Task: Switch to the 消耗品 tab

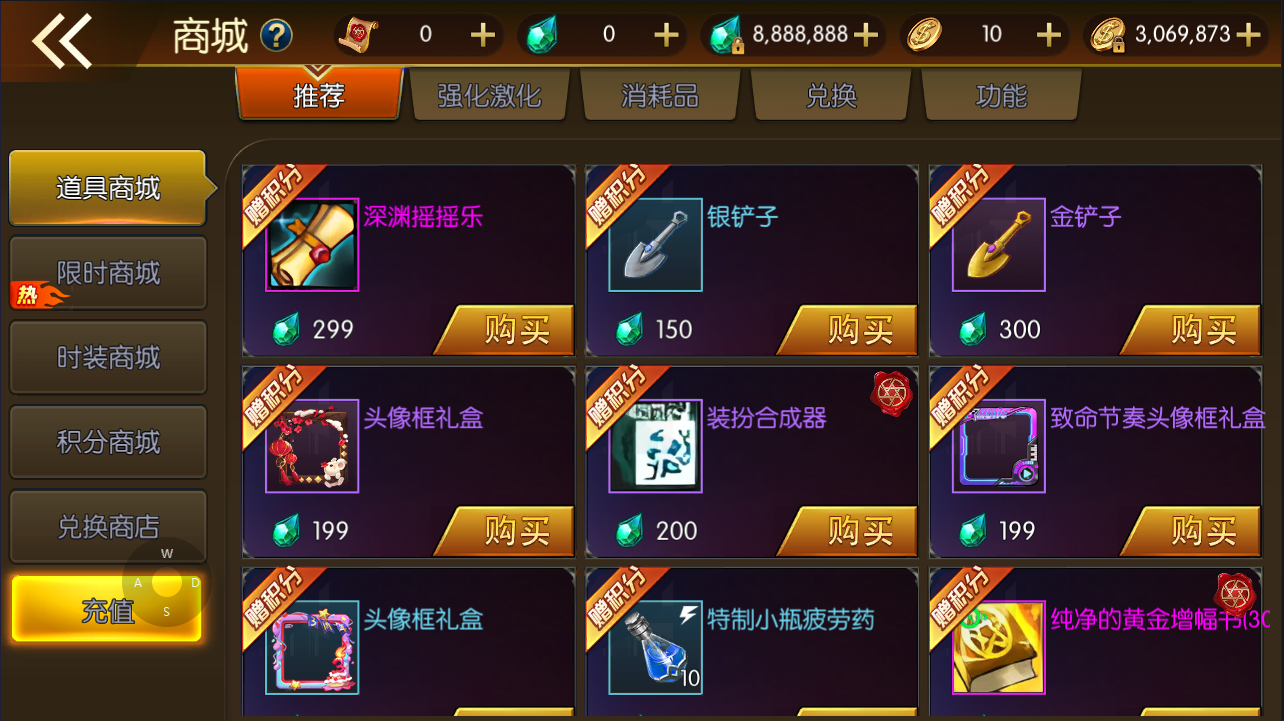Action: pyautogui.click(x=660, y=96)
